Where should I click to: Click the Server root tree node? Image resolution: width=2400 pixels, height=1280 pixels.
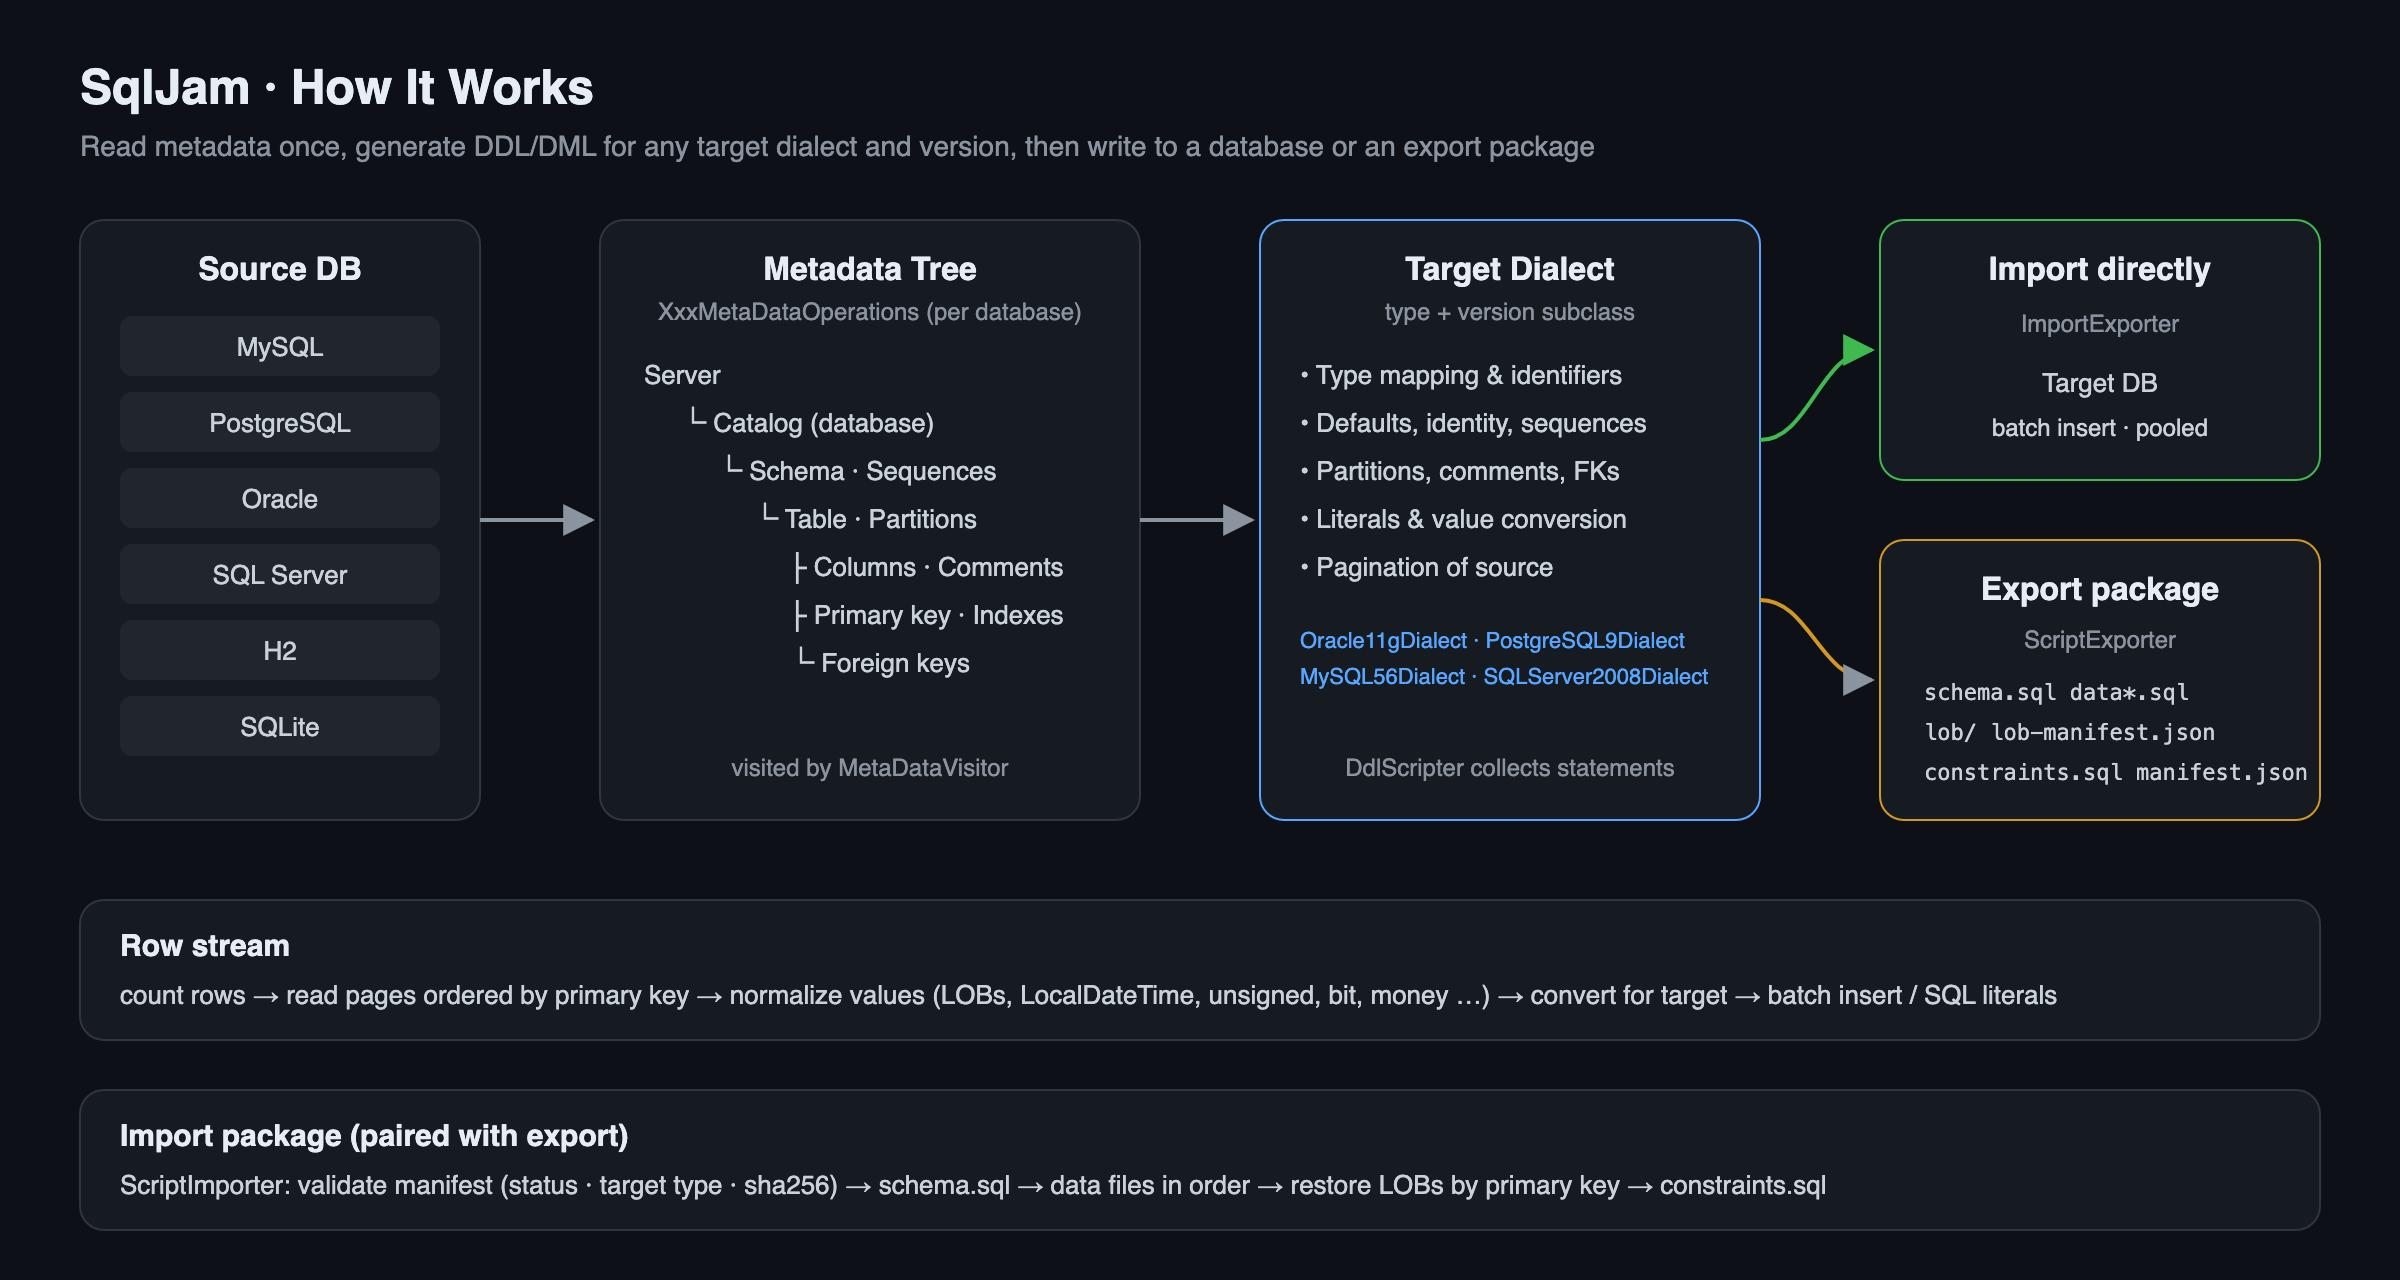tap(682, 375)
